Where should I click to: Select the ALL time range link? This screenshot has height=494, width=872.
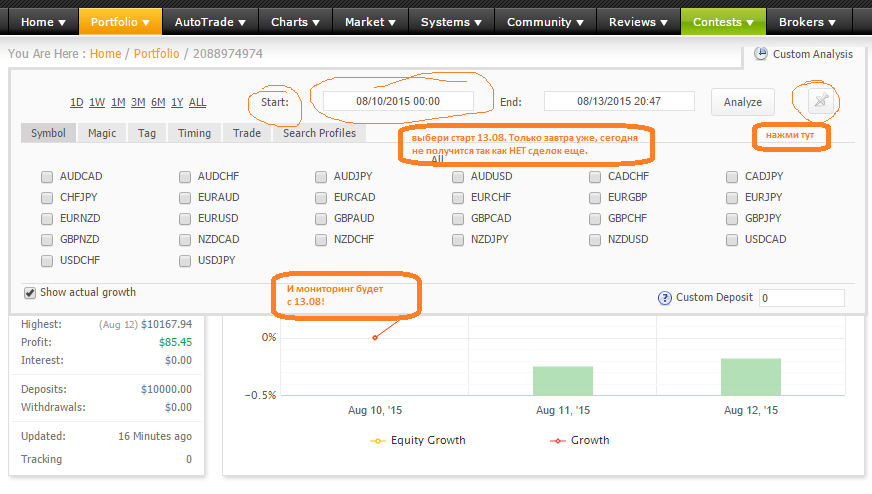click(x=197, y=102)
